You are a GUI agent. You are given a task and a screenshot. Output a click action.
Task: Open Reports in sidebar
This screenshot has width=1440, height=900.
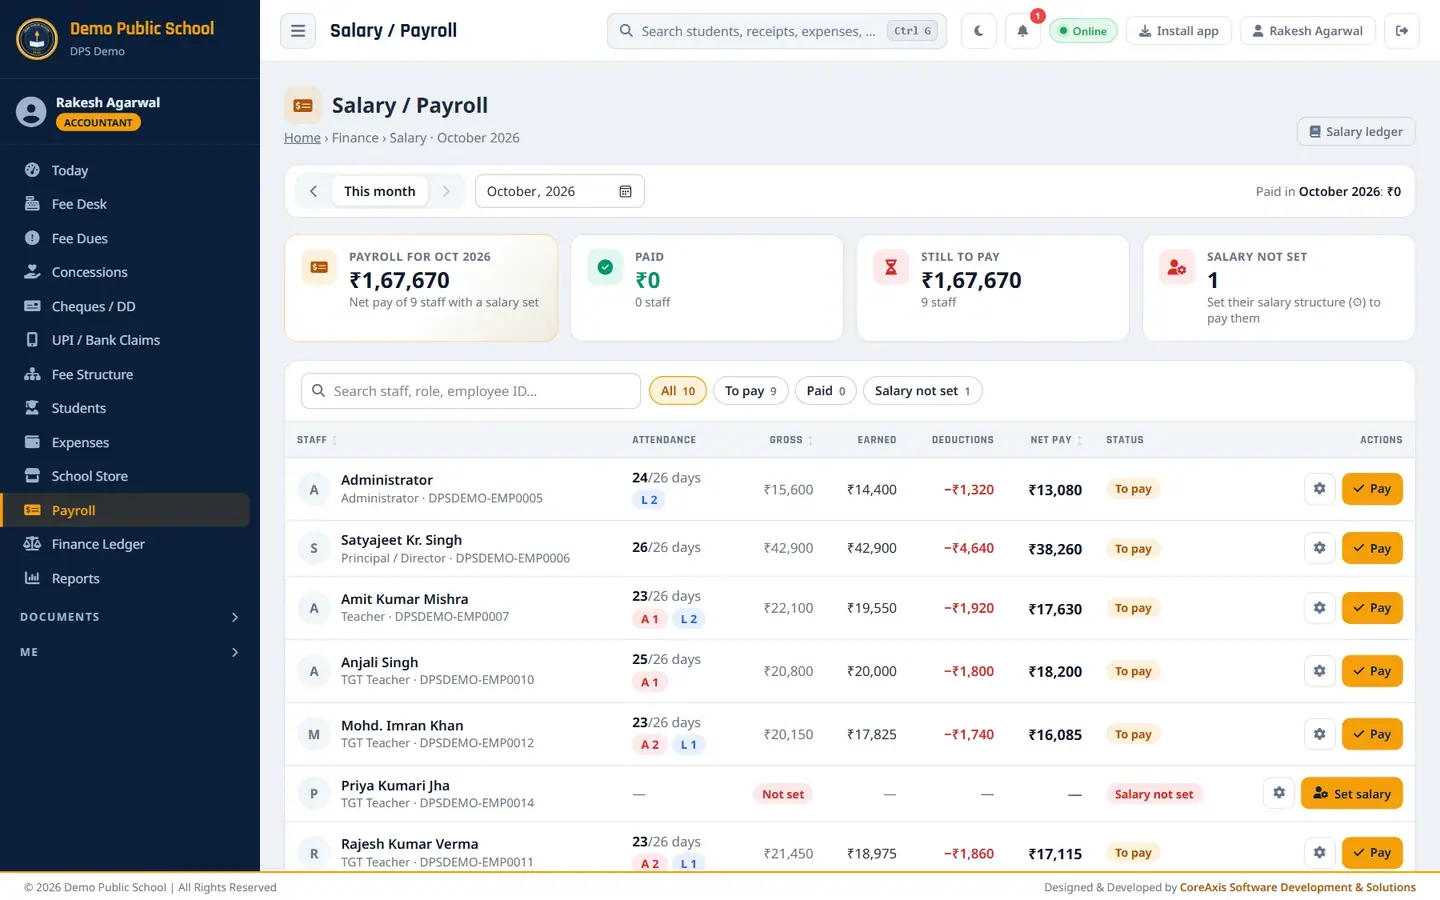125,578
